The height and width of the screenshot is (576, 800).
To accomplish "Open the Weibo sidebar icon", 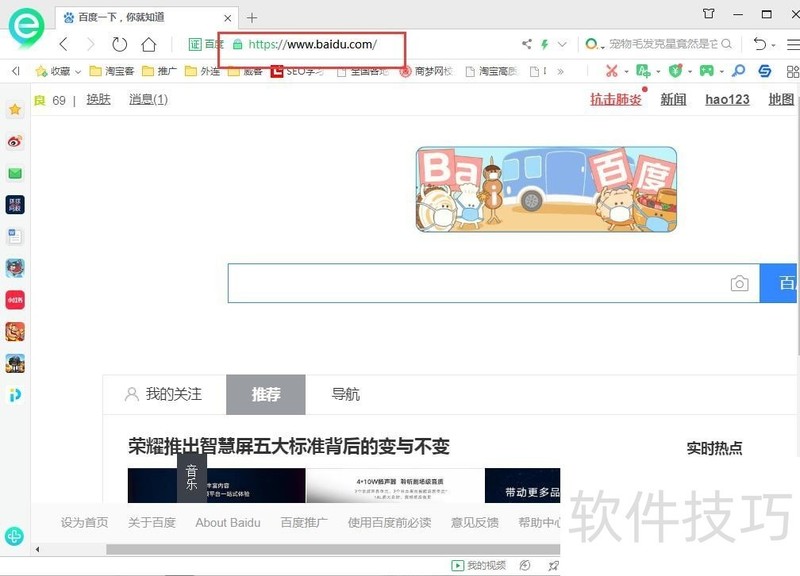I will coord(15,141).
